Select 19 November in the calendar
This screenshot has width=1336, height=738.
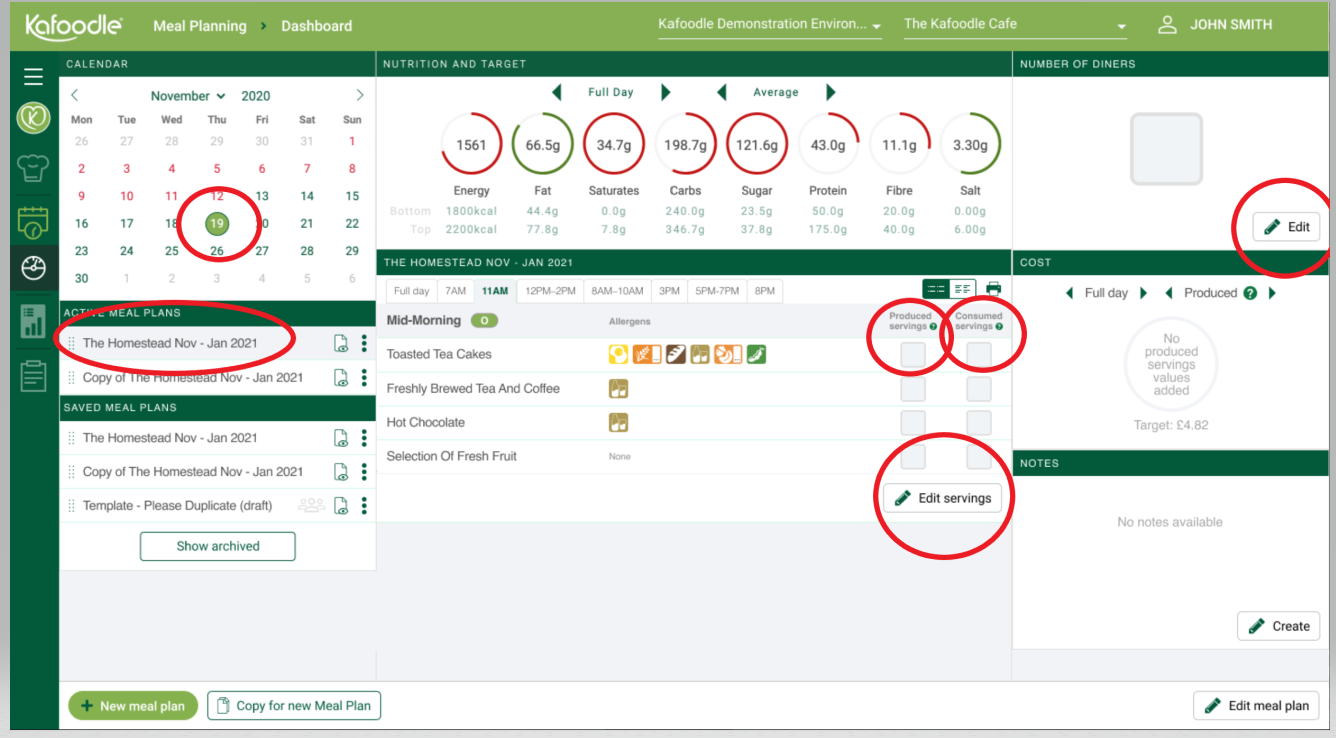[x=217, y=224]
